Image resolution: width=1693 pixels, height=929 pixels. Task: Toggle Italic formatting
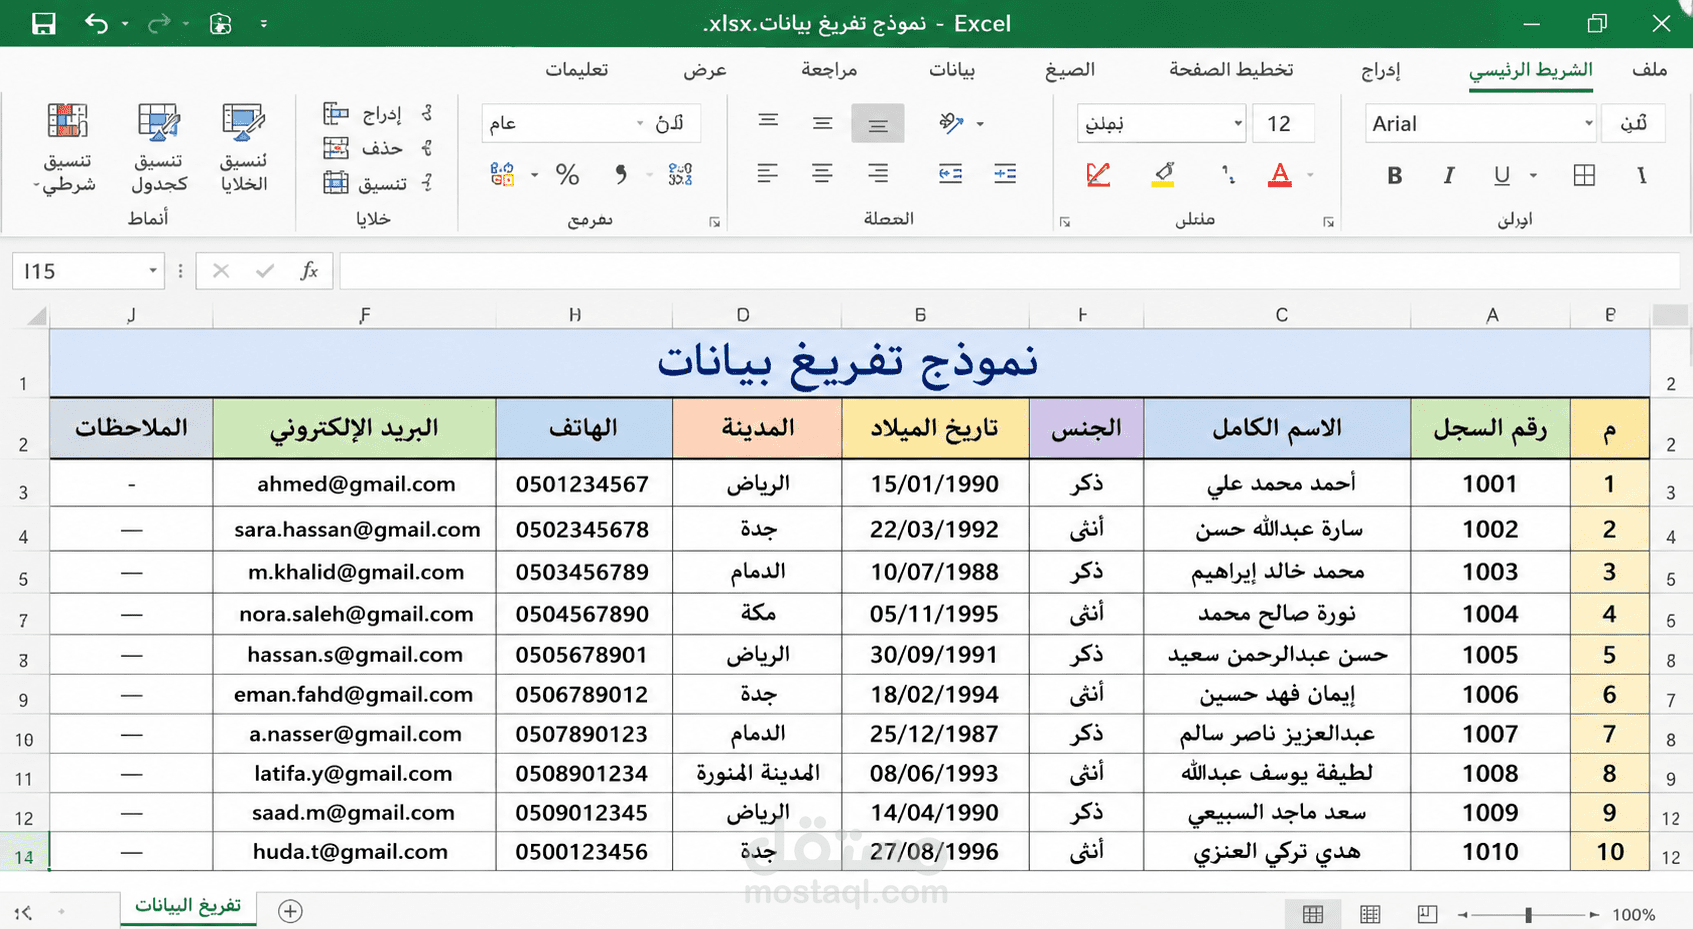coord(1448,176)
